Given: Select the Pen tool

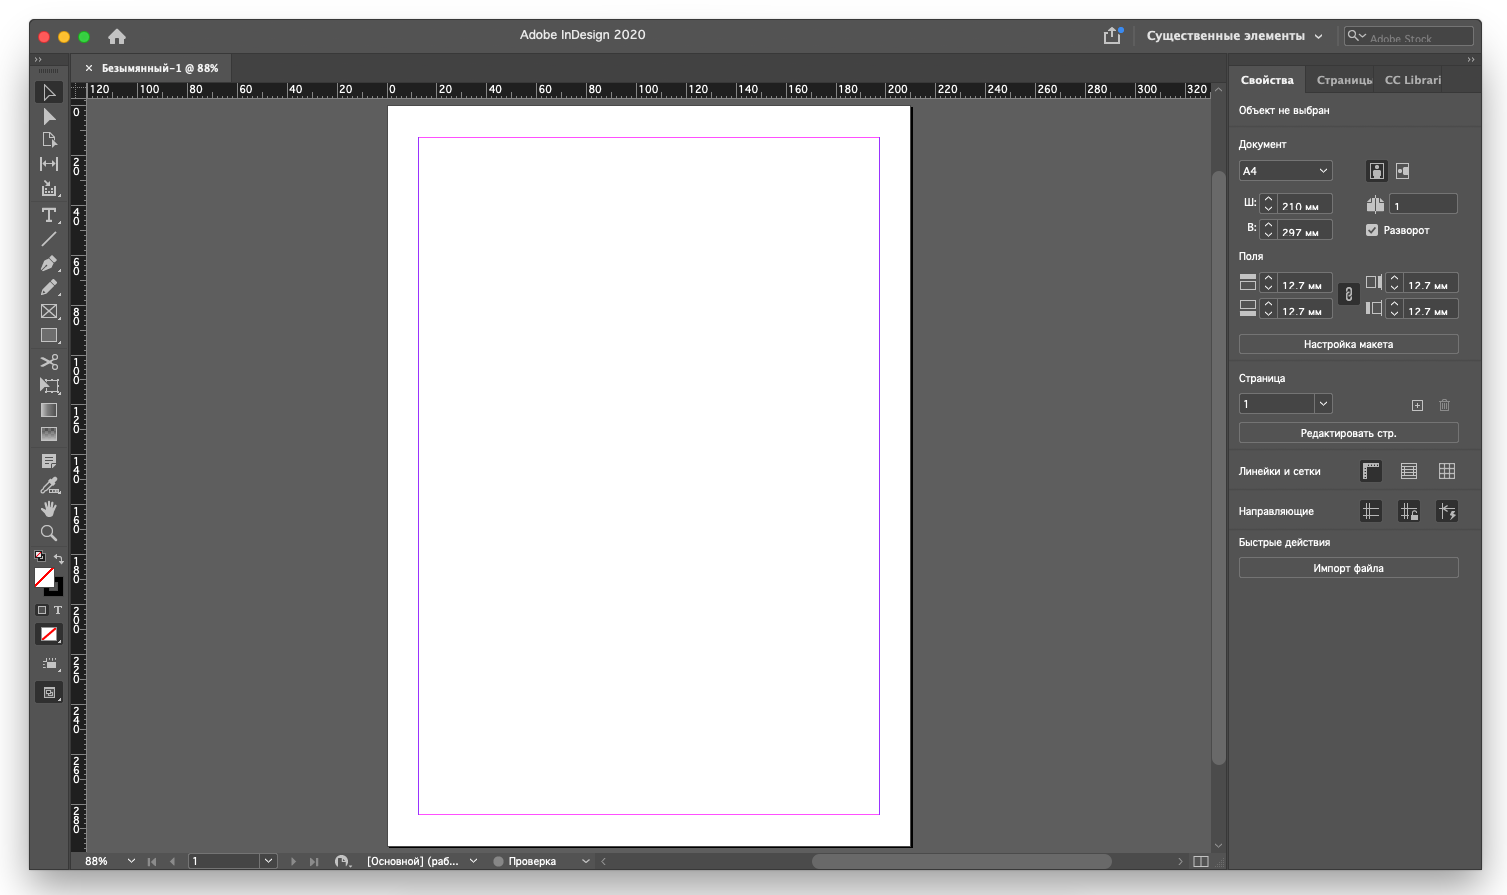Looking at the screenshot, I should (48, 263).
